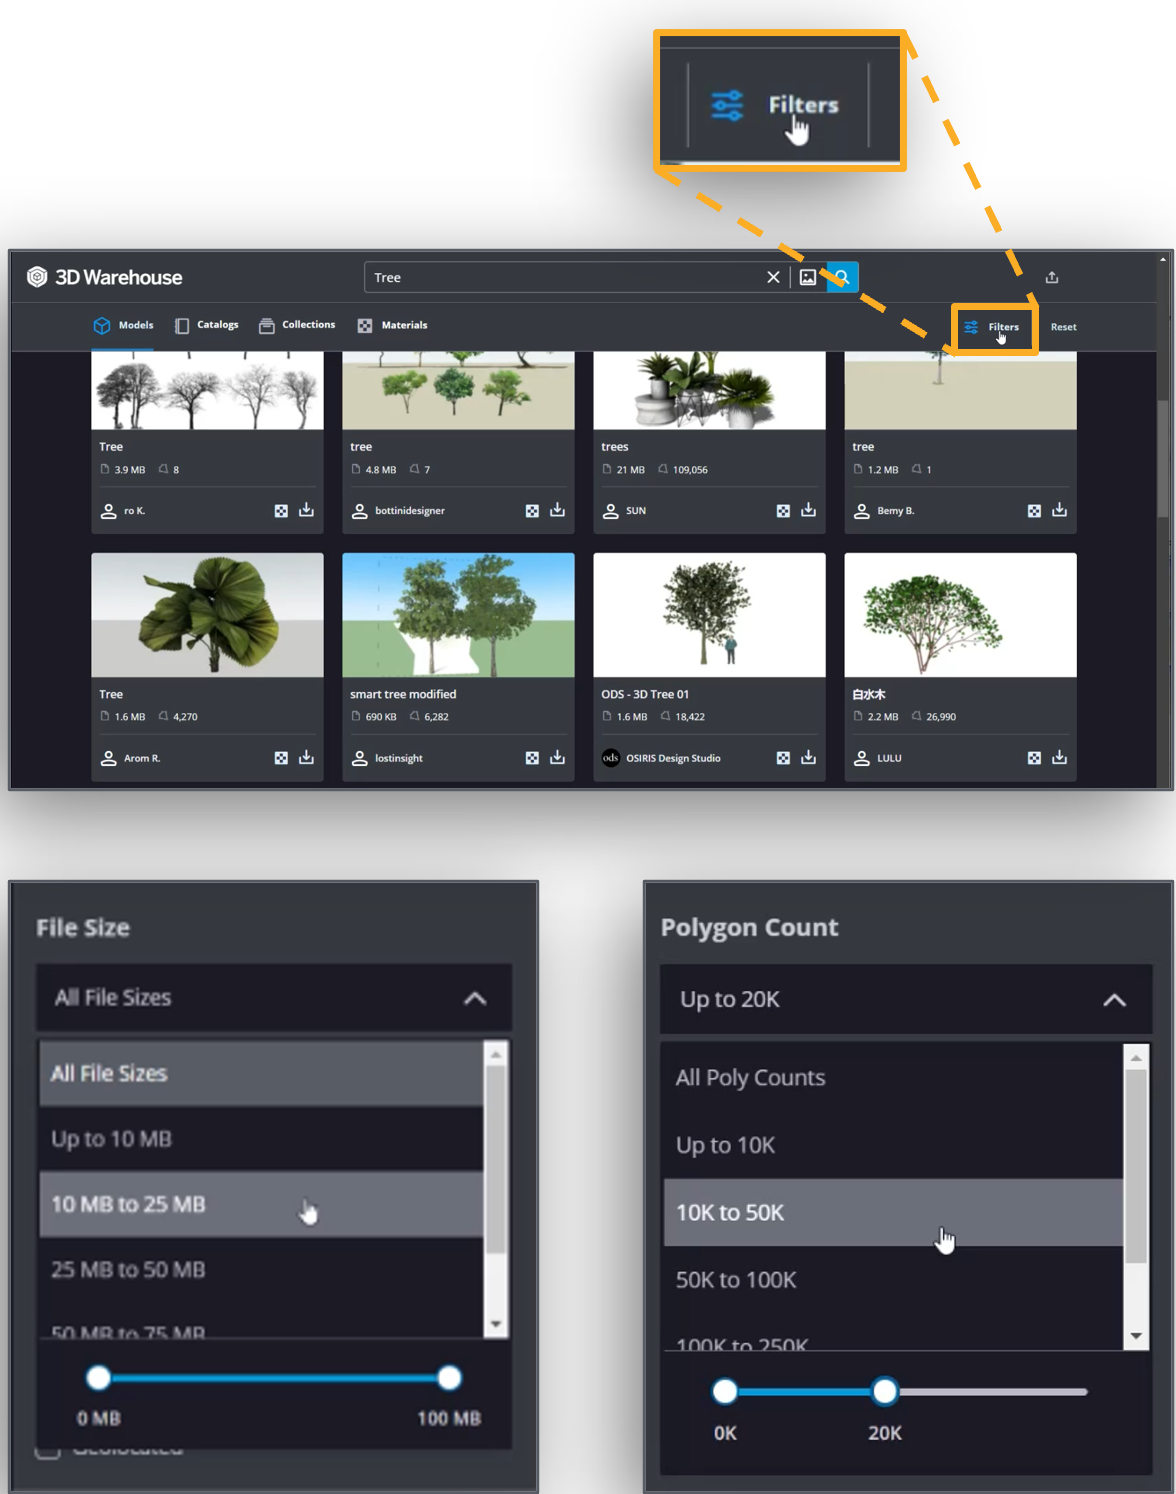Viewport: 1176px width, 1494px height.
Task: Click user icon for bottinidesigner
Action: [360, 511]
